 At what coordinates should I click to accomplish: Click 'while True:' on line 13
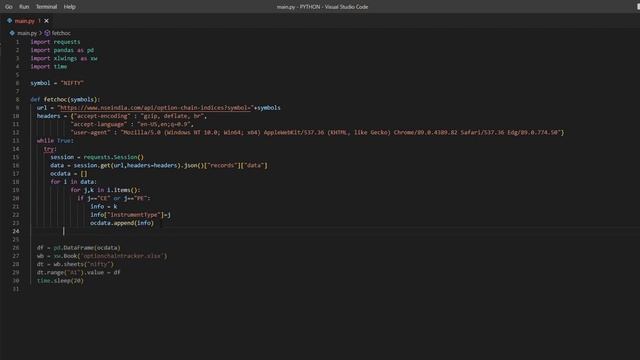pos(55,141)
